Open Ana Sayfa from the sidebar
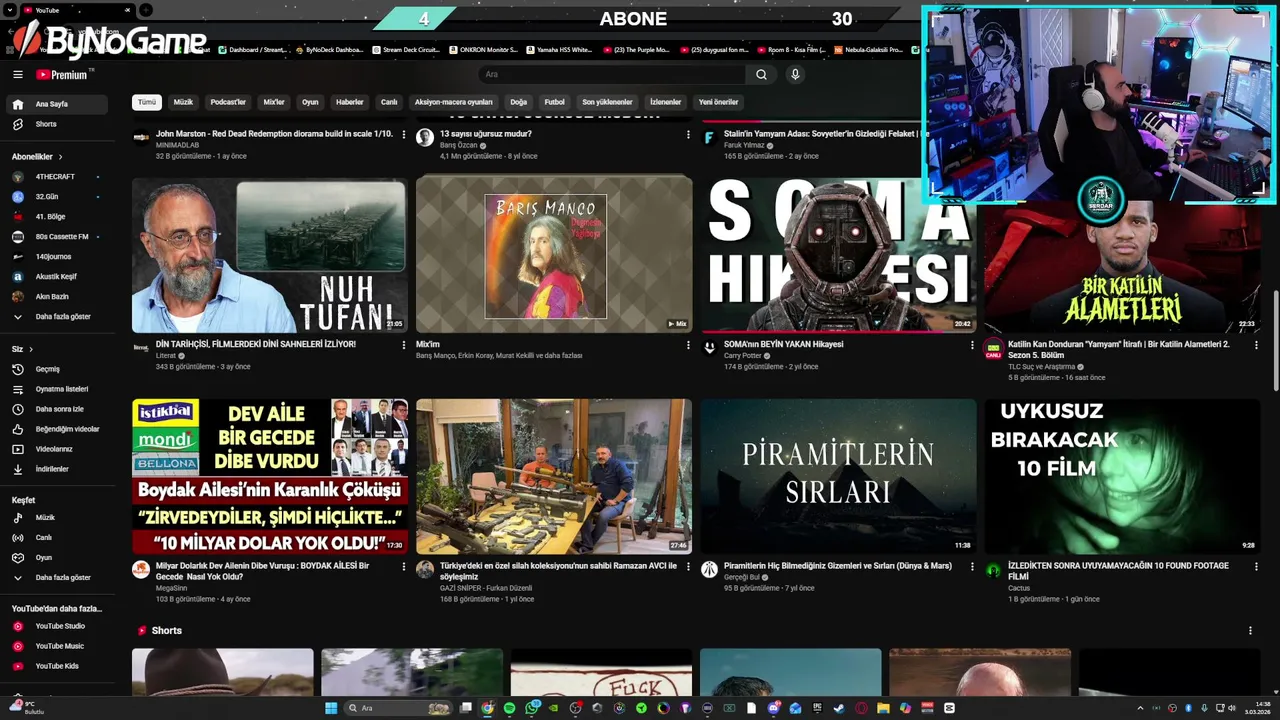The image size is (1280, 720). [x=58, y=104]
